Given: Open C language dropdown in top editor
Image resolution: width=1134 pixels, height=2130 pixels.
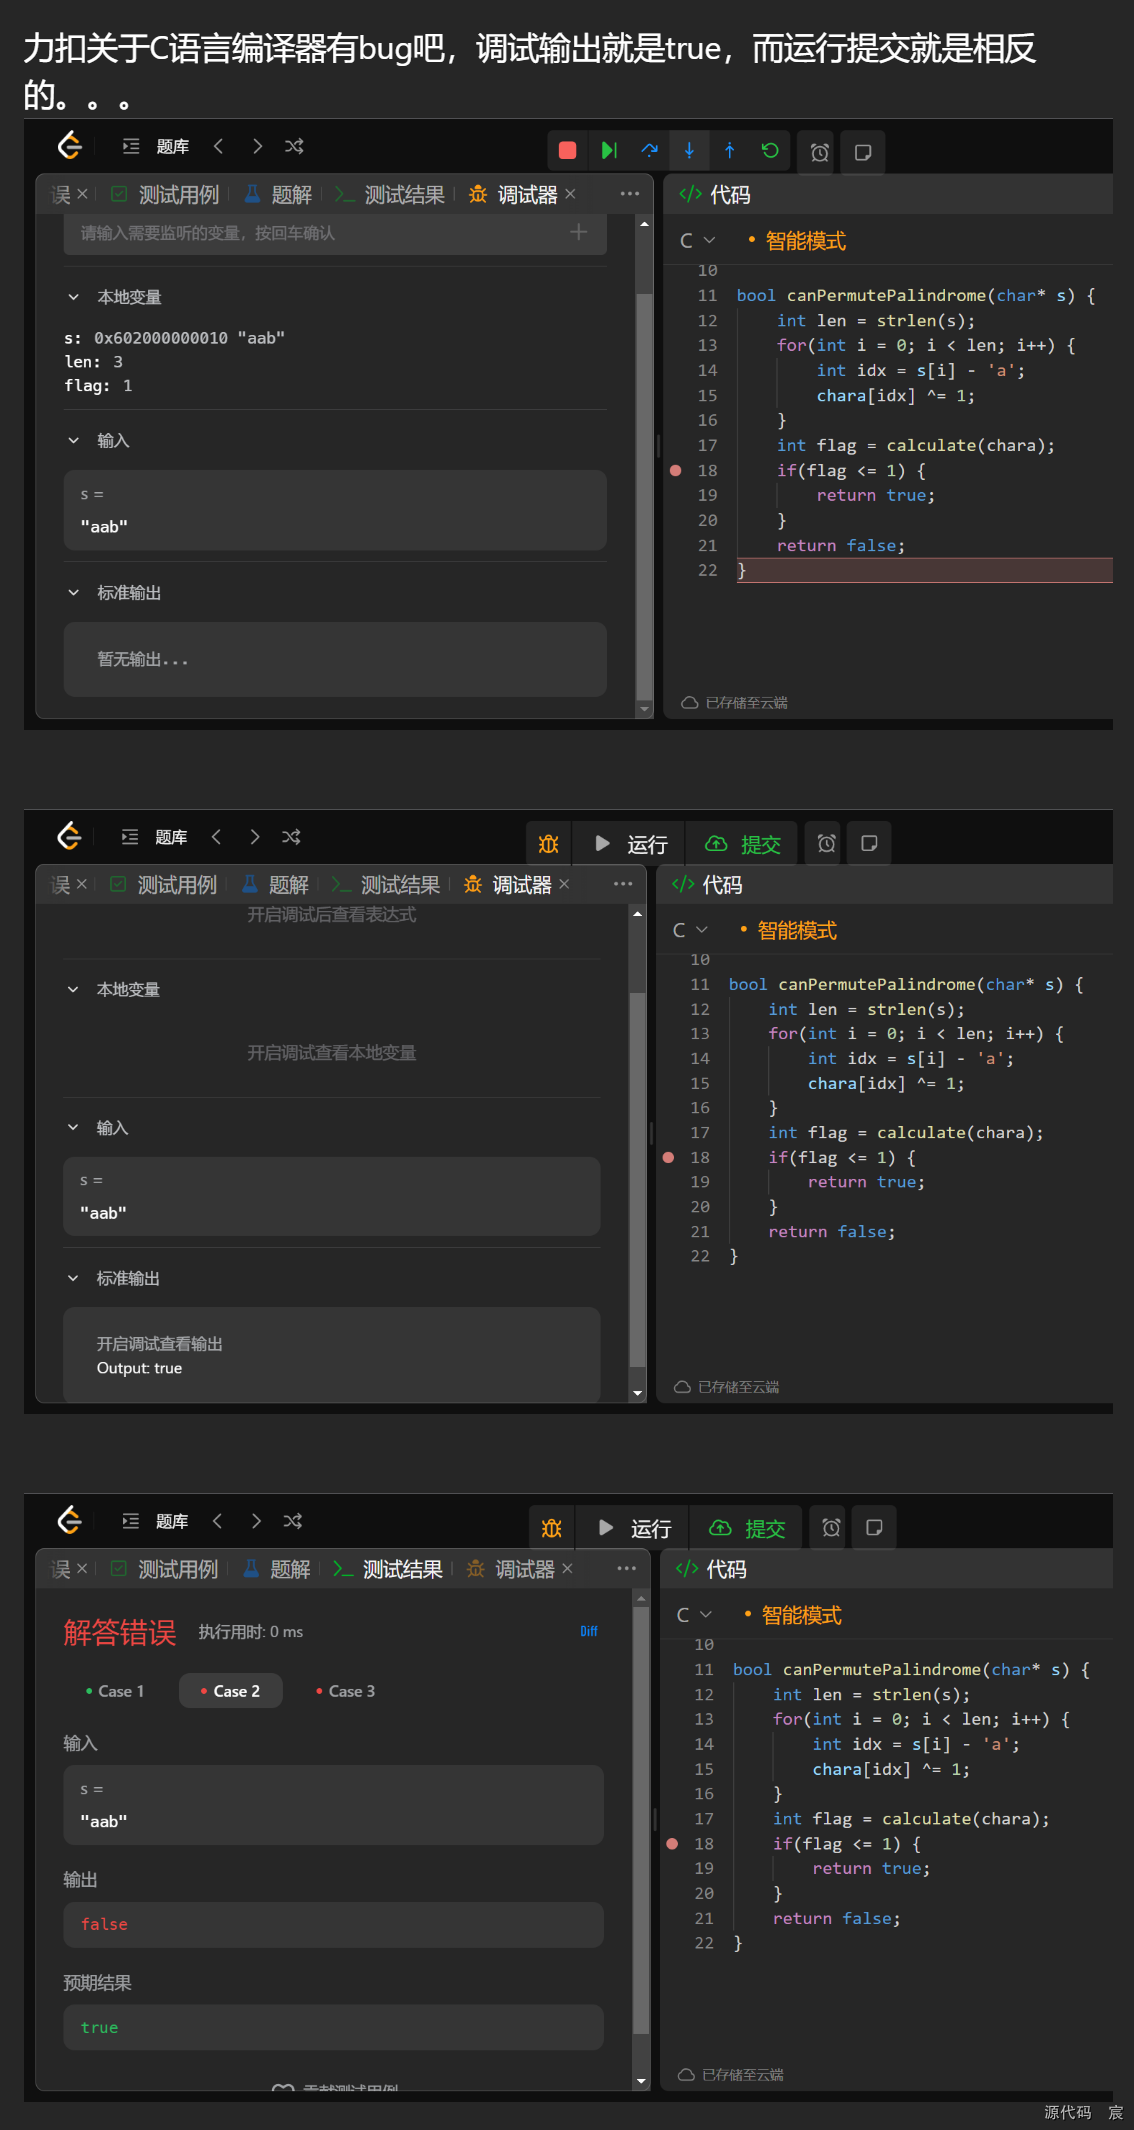Looking at the screenshot, I should (x=697, y=240).
